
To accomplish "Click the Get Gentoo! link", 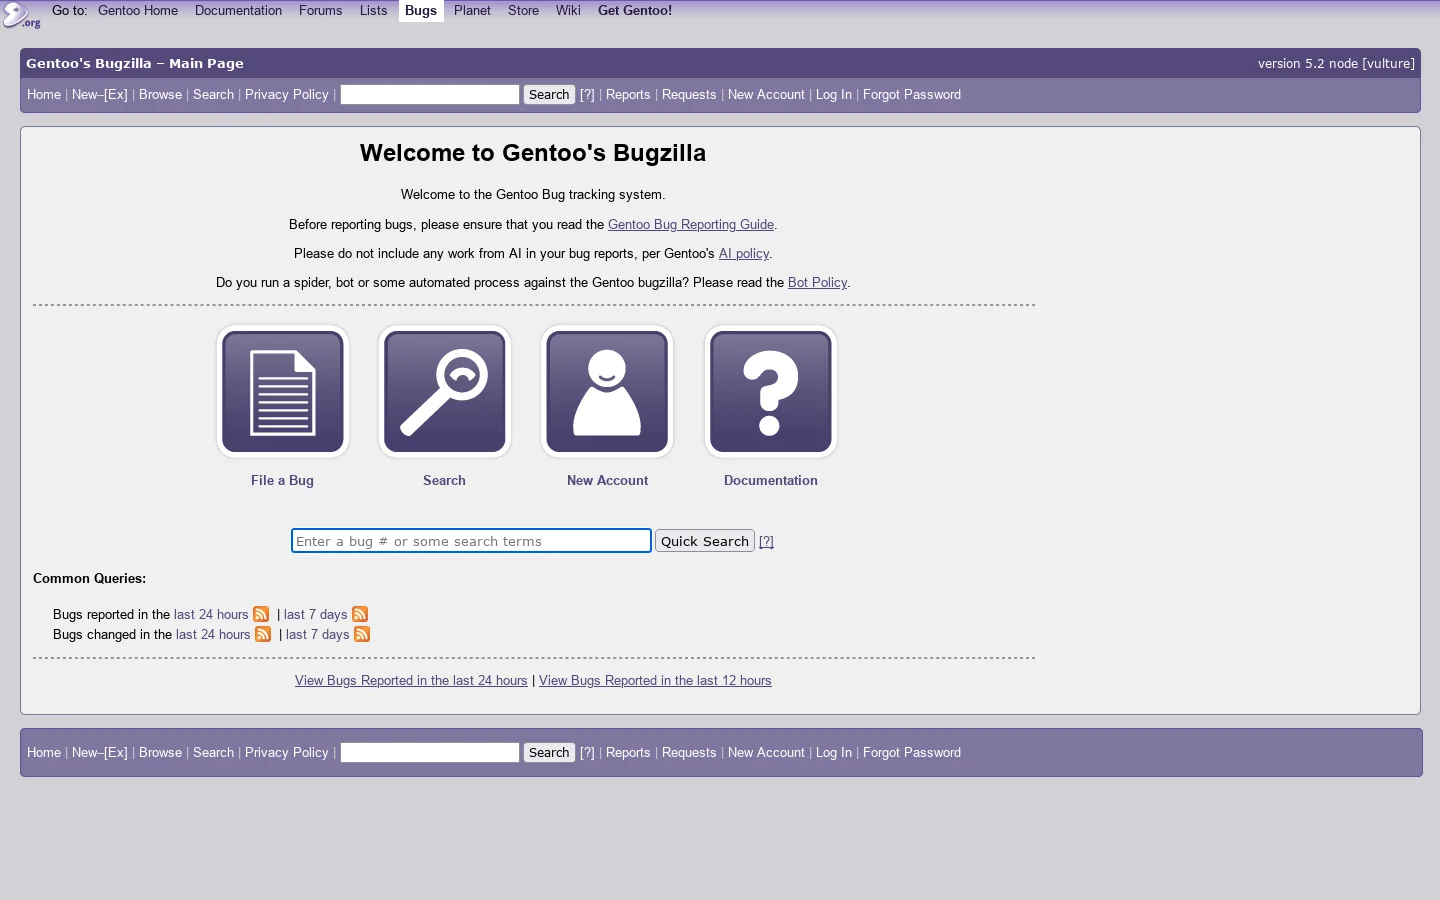I will 635,11.
